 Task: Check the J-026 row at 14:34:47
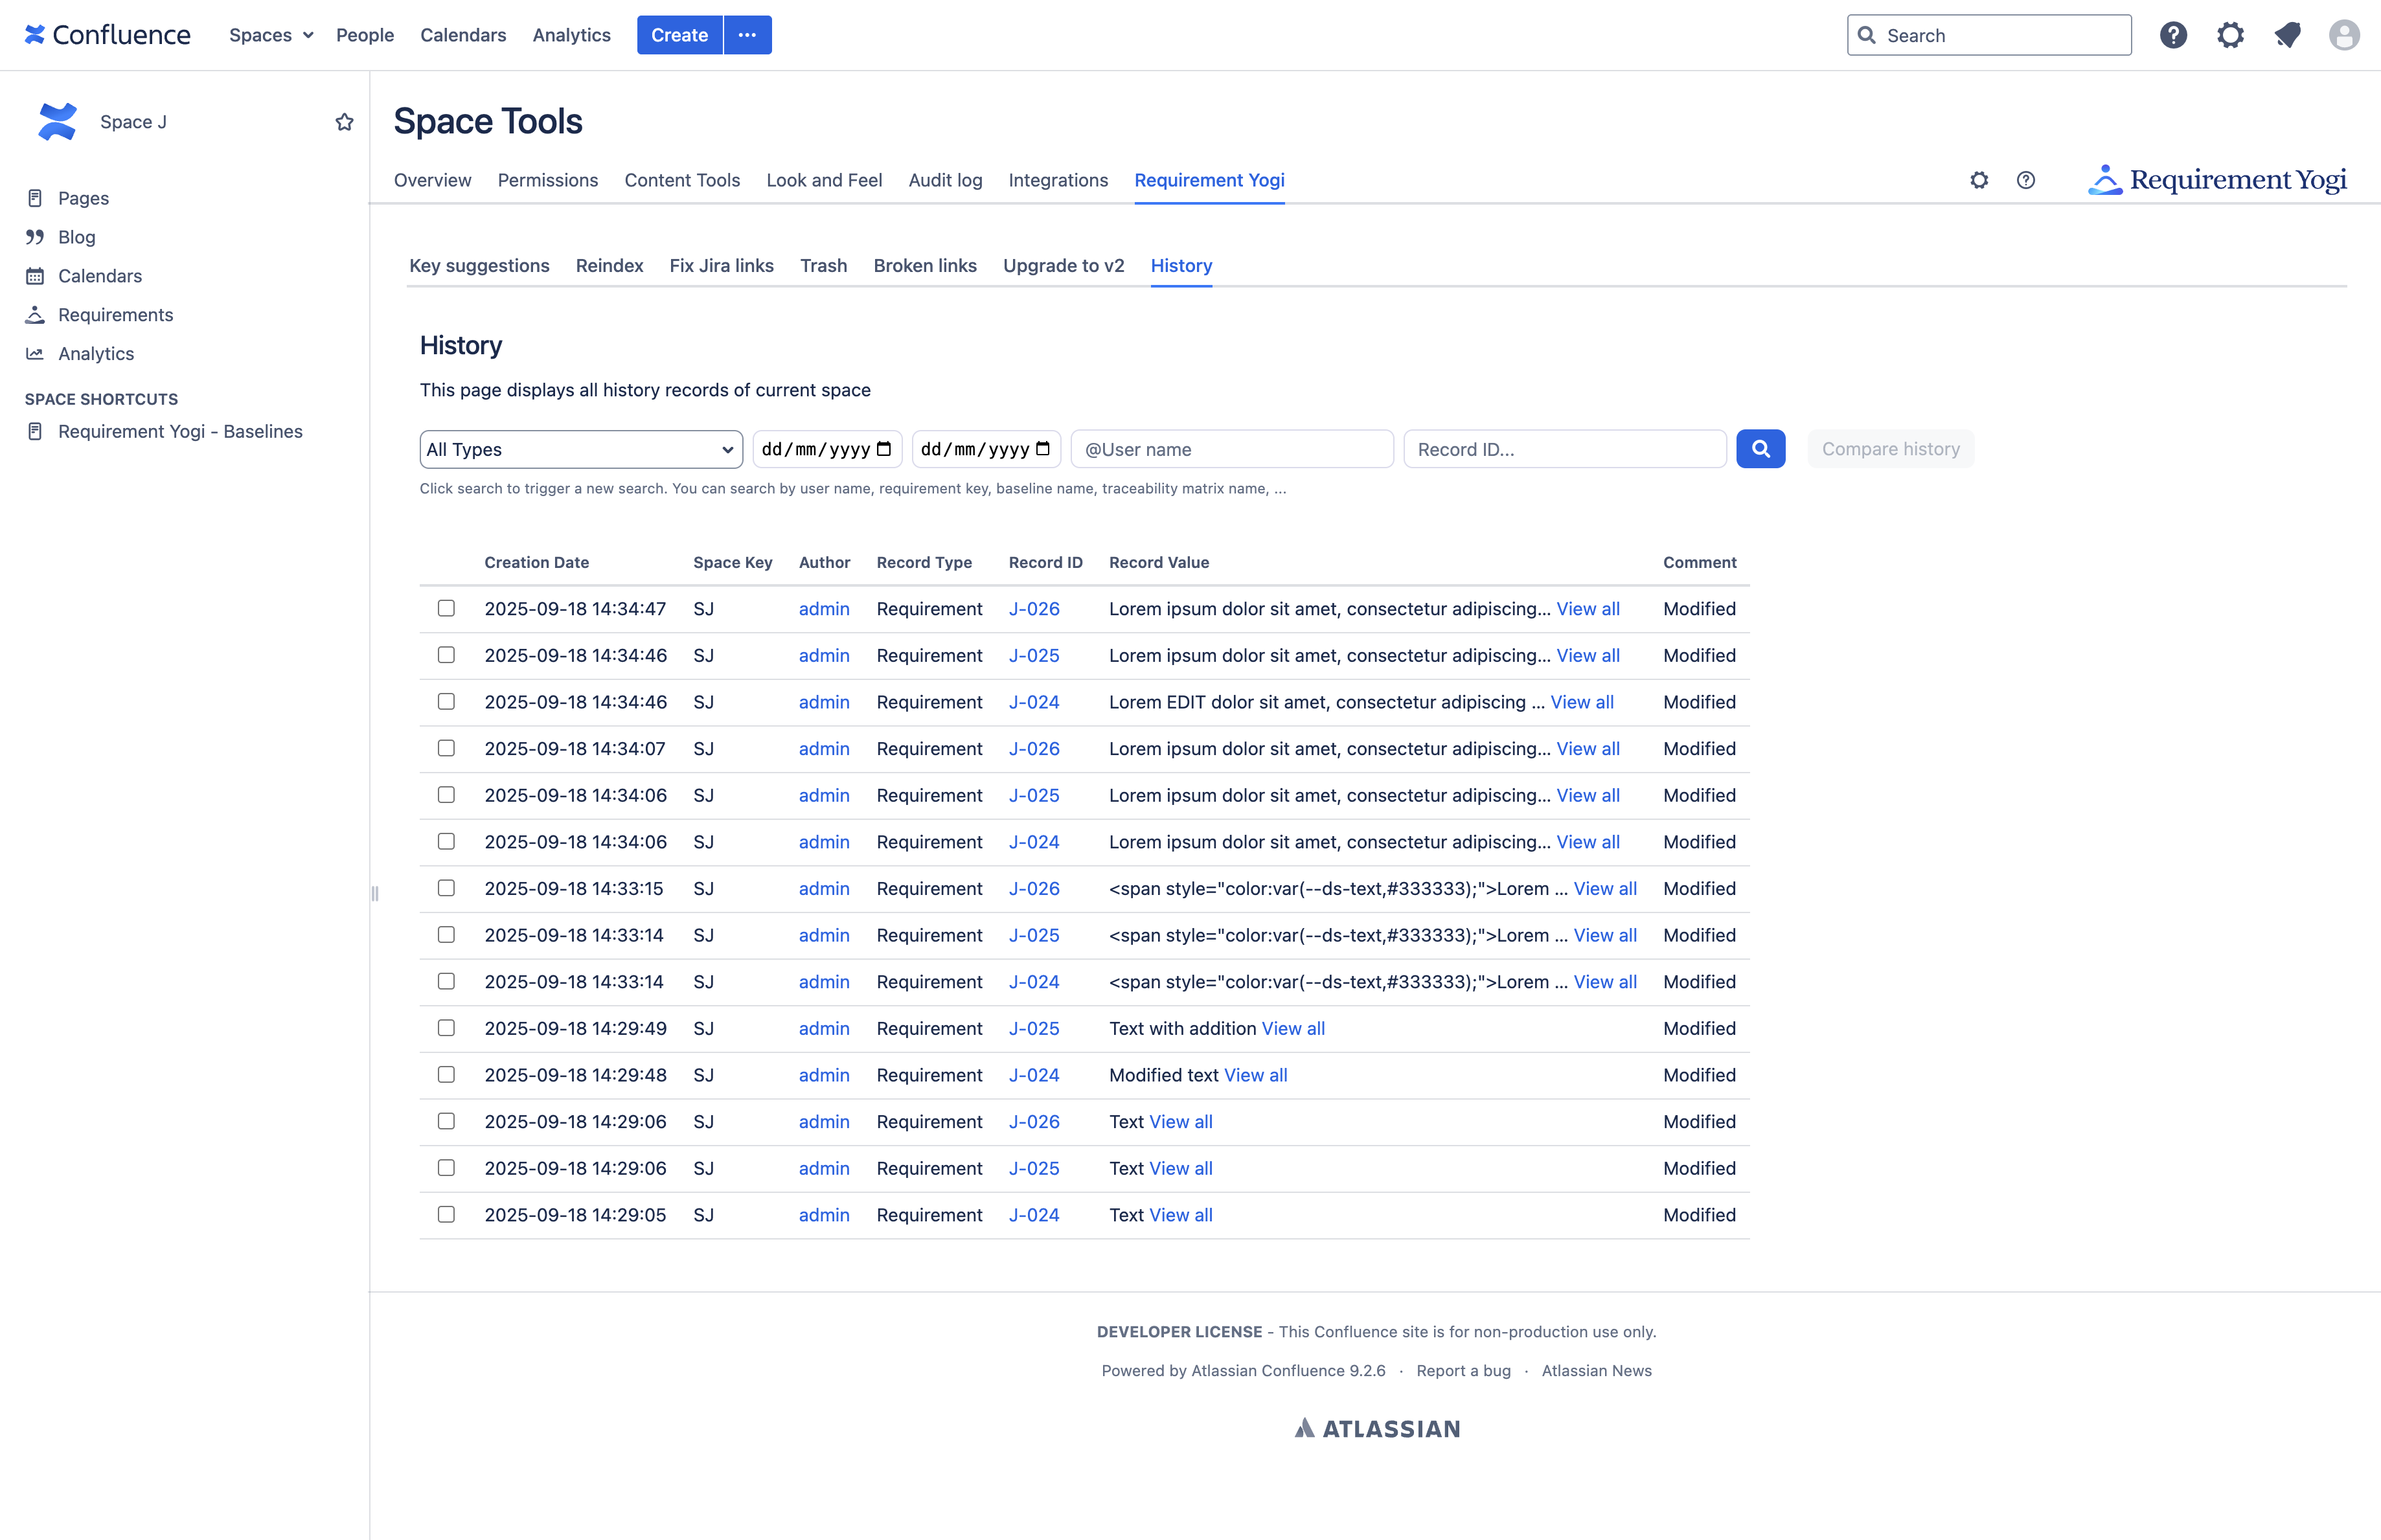pos(446,608)
